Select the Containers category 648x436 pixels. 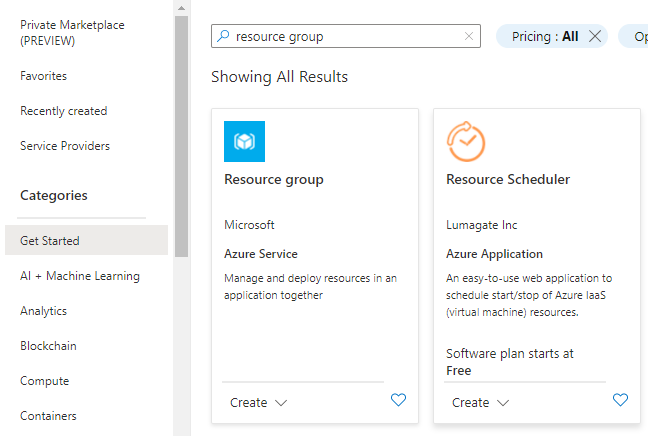click(48, 416)
